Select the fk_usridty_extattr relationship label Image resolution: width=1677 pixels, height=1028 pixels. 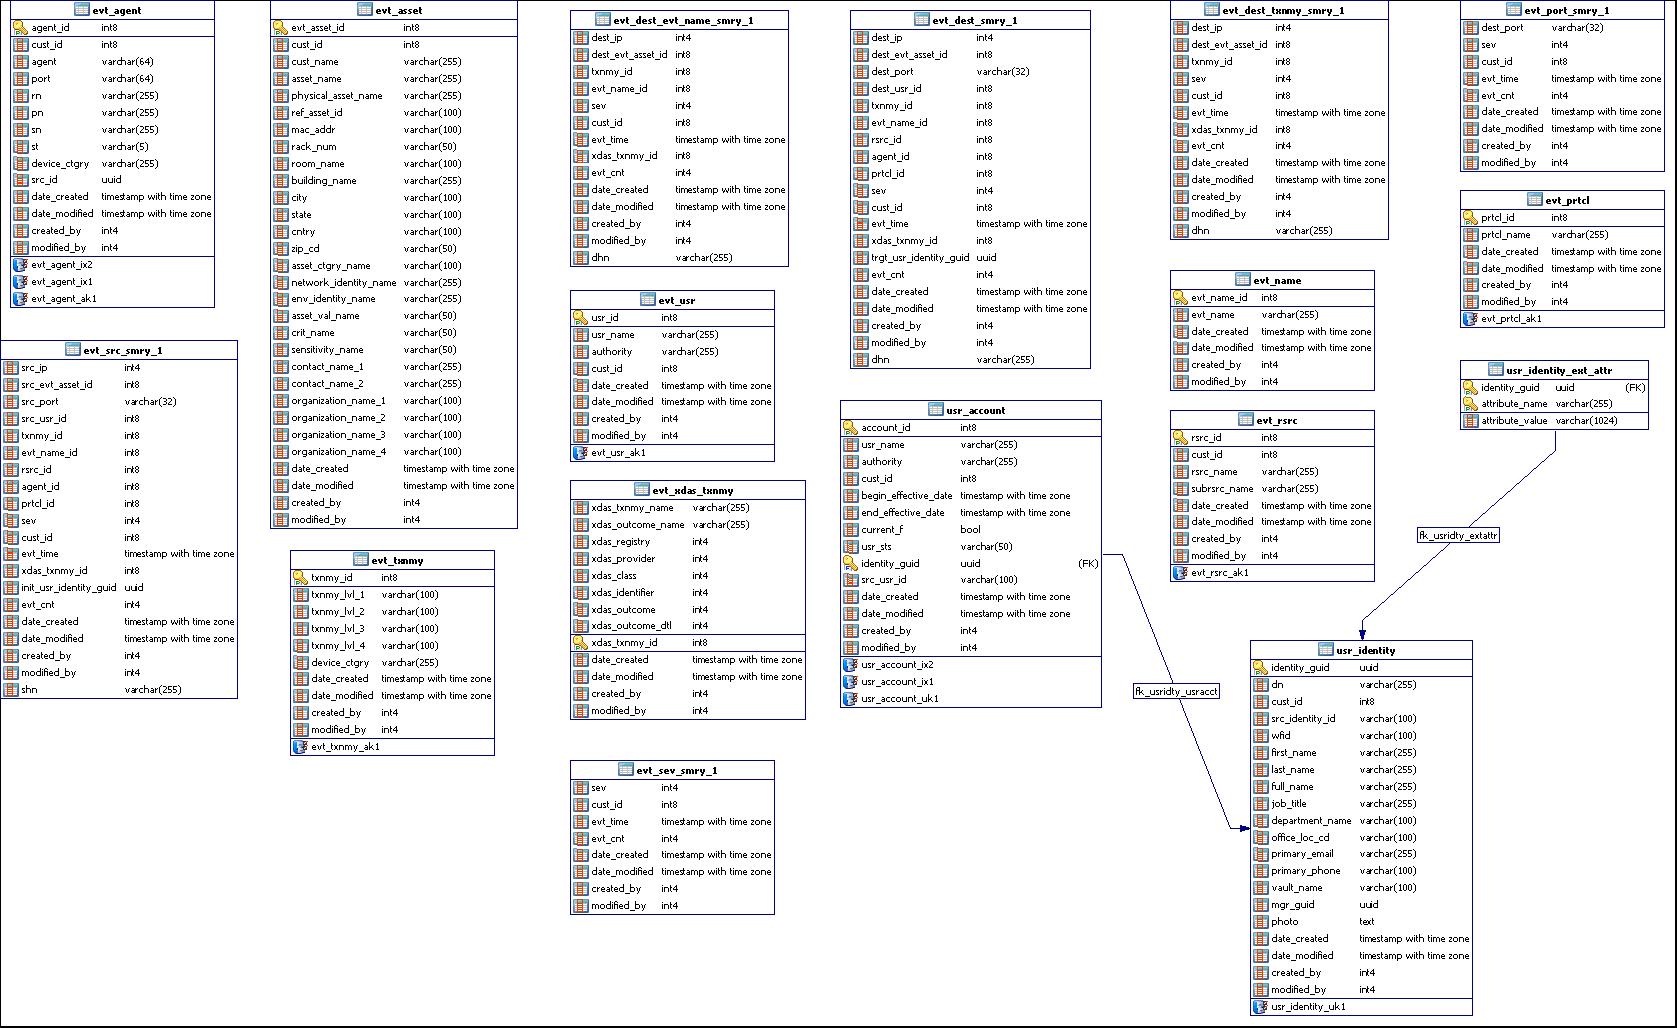1458,535
